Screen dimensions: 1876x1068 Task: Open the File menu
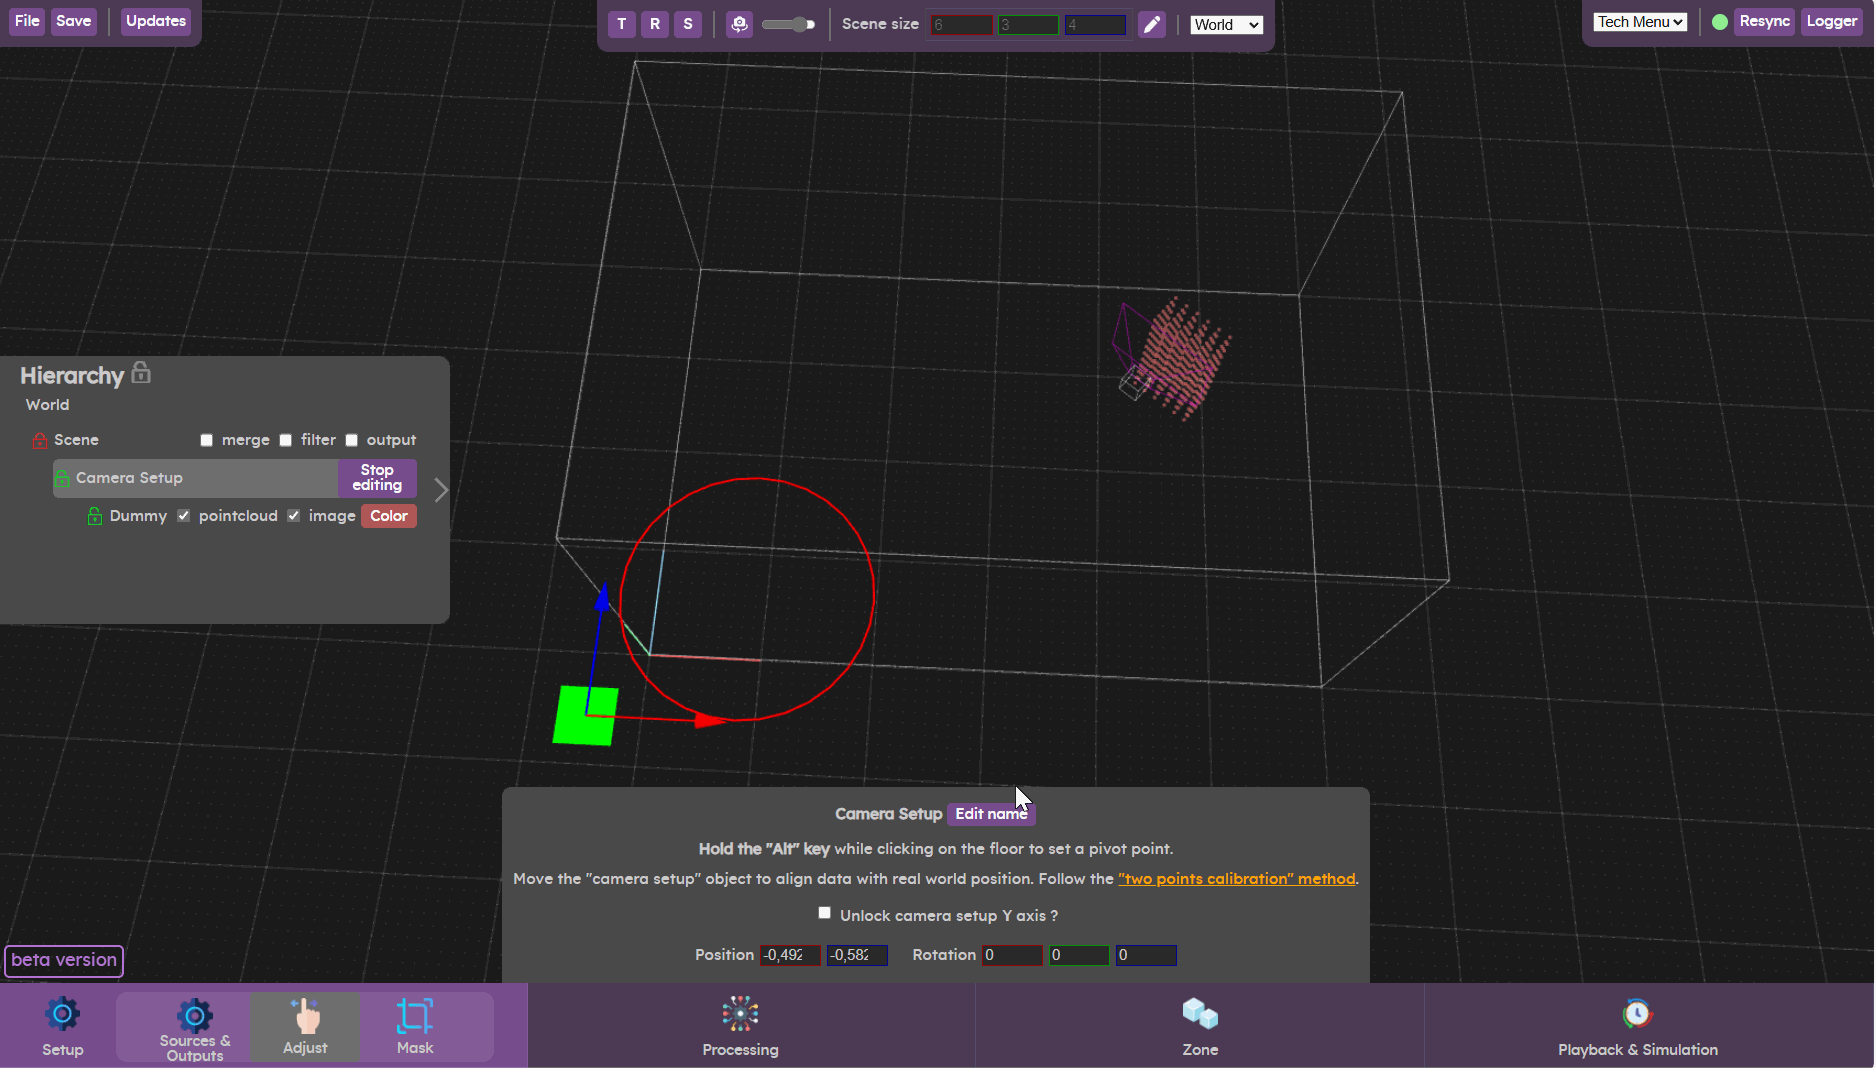27,21
